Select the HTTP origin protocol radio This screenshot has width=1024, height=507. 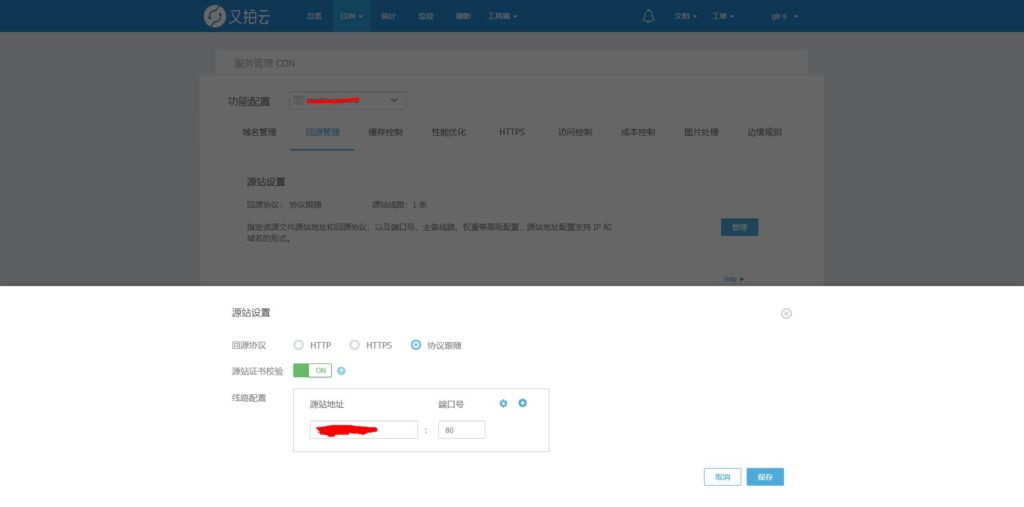pyautogui.click(x=298, y=345)
